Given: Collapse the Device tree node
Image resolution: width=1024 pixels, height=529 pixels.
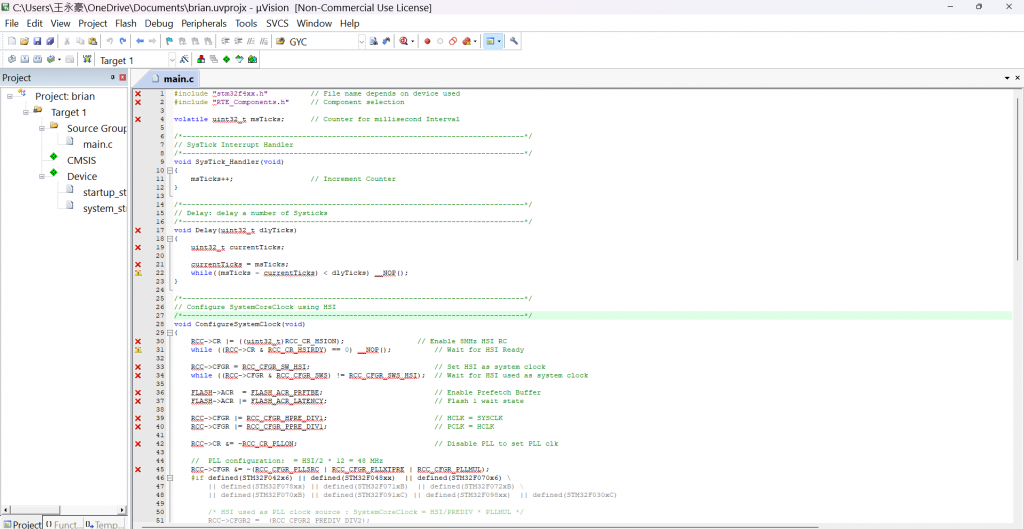Looking at the screenshot, I should (41, 176).
